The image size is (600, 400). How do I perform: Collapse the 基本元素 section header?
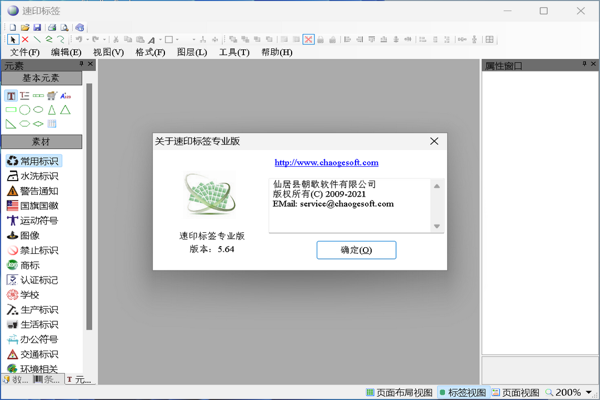click(41, 78)
